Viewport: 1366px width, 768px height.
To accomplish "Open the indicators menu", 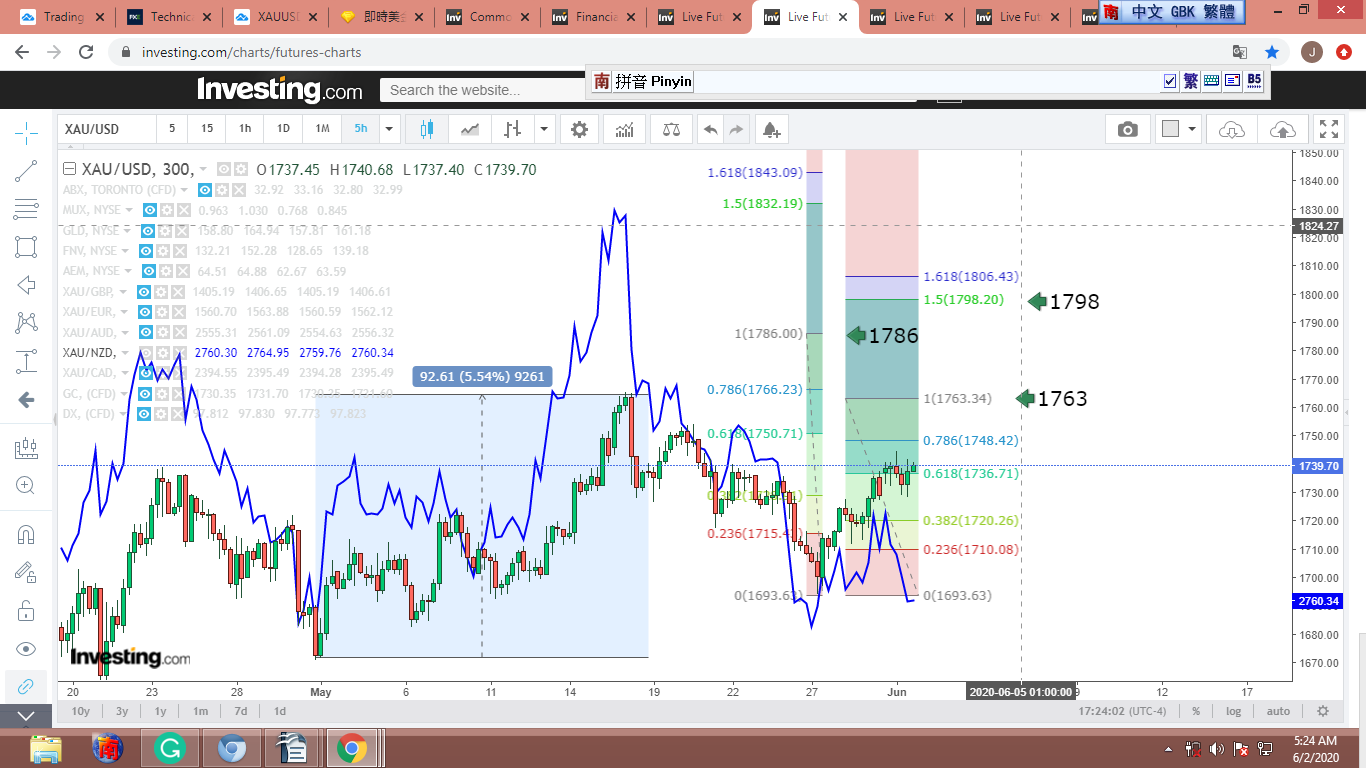I will (x=625, y=129).
